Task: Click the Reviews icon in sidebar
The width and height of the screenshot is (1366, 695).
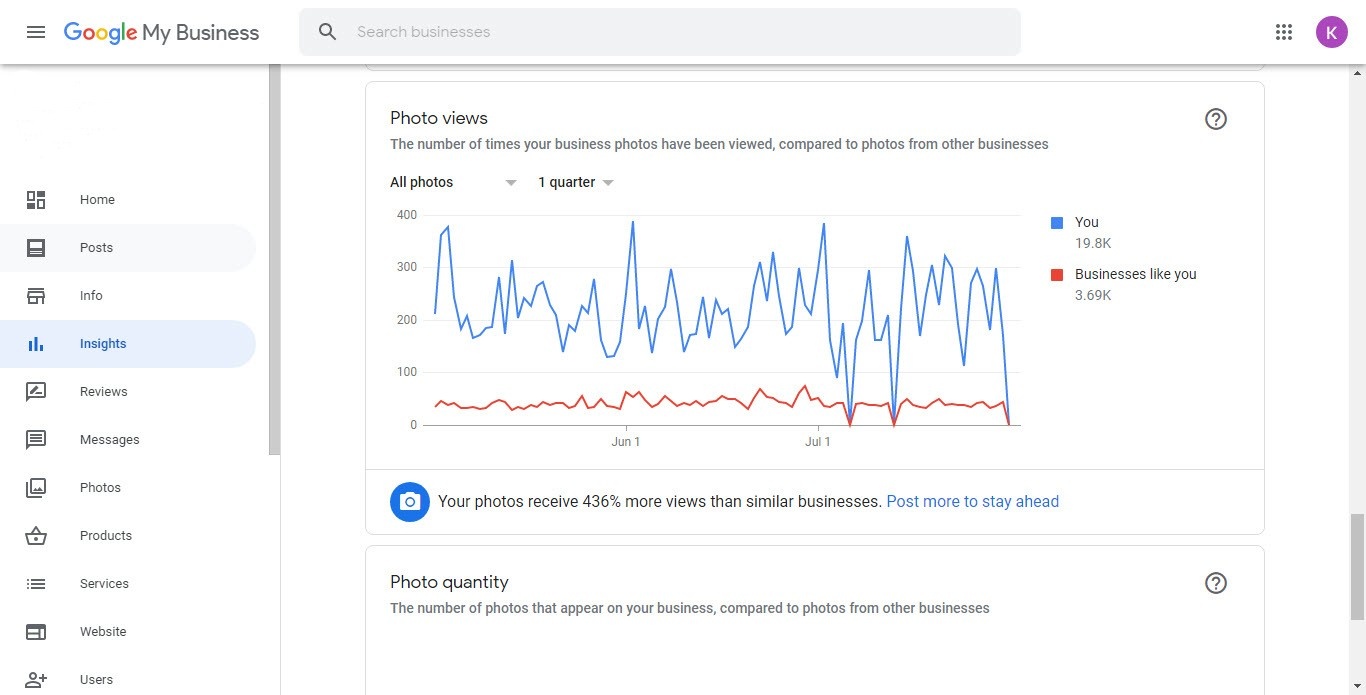Action: point(36,392)
